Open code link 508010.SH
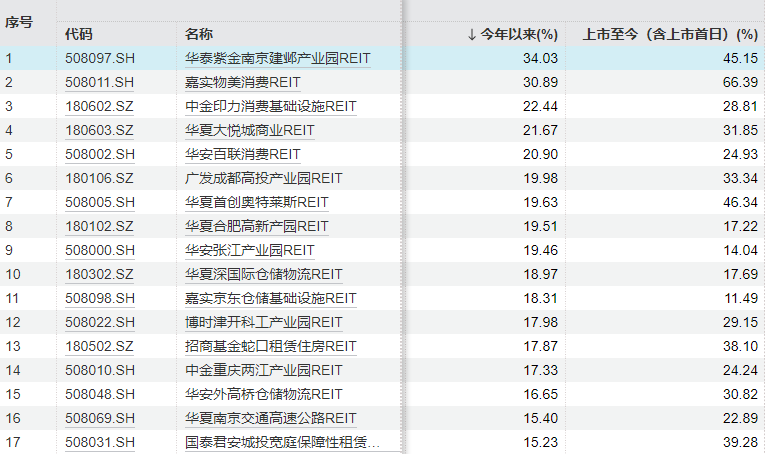Viewport: 765px width, 454px height. (100, 370)
